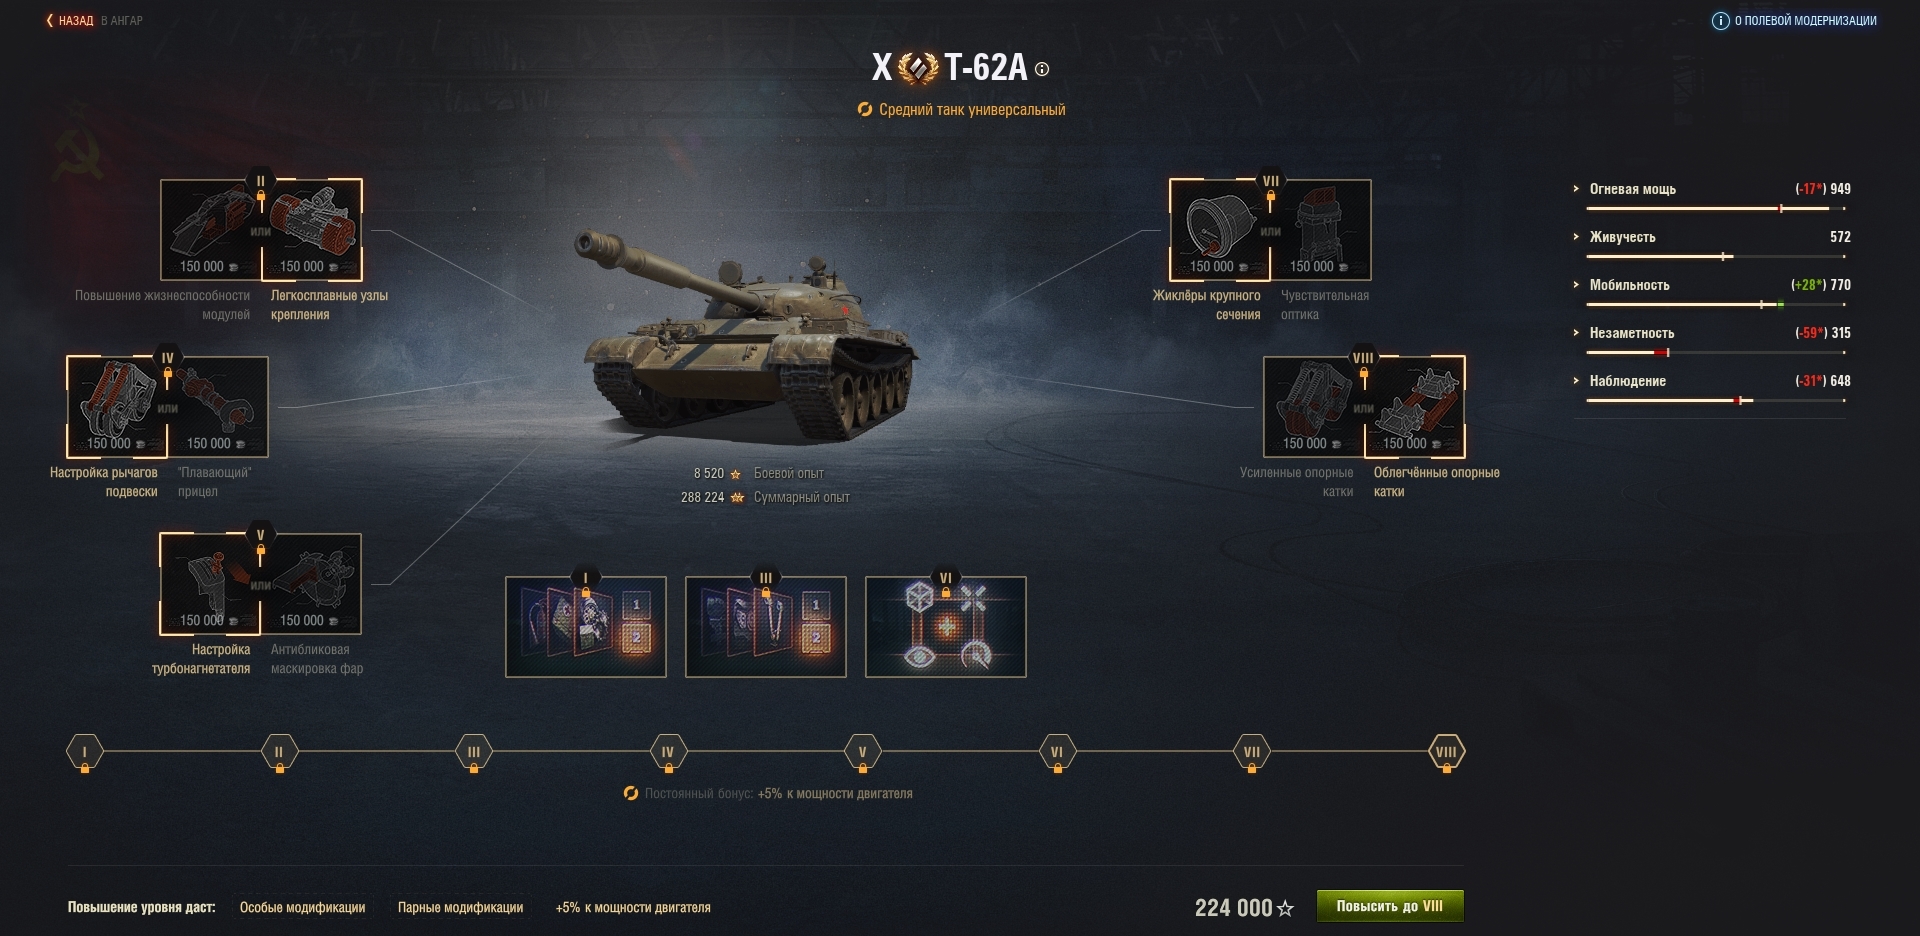The width and height of the screenshot is (1920, 936).
Task: Select Чувствительная оптика modification icon
Action: click(x=1321, y=230)
